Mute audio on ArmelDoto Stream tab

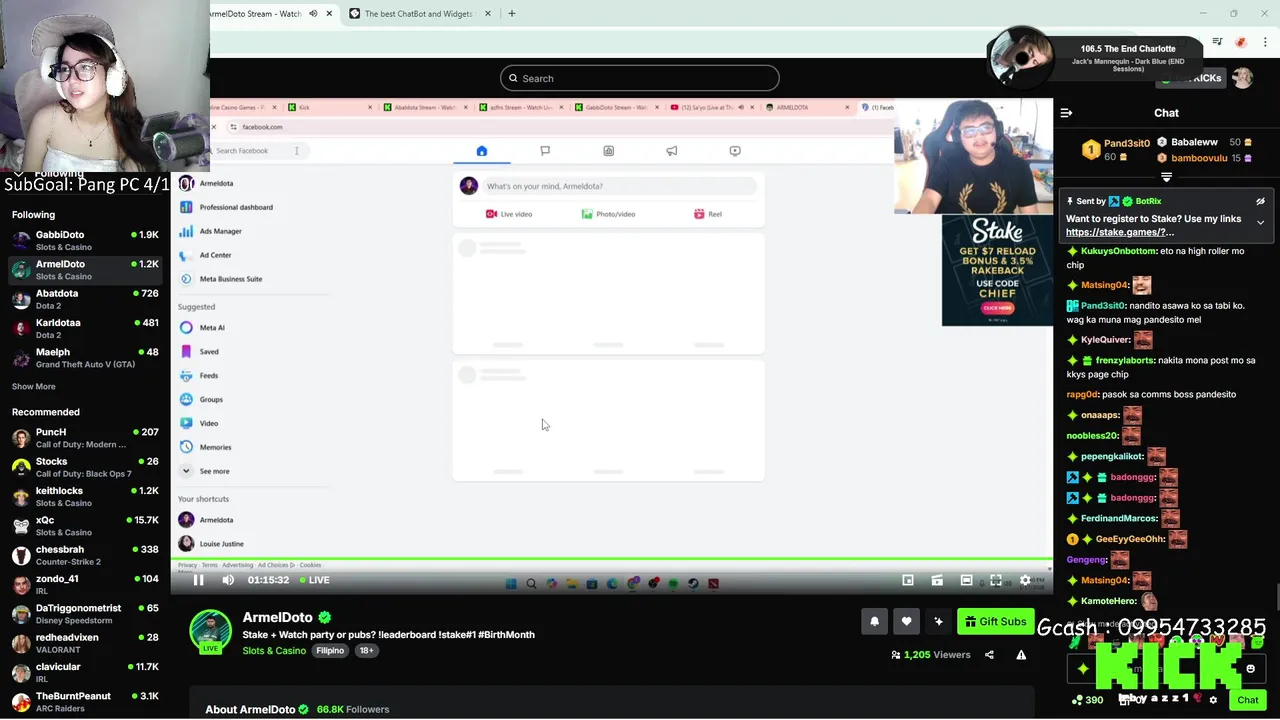(313, 14)
